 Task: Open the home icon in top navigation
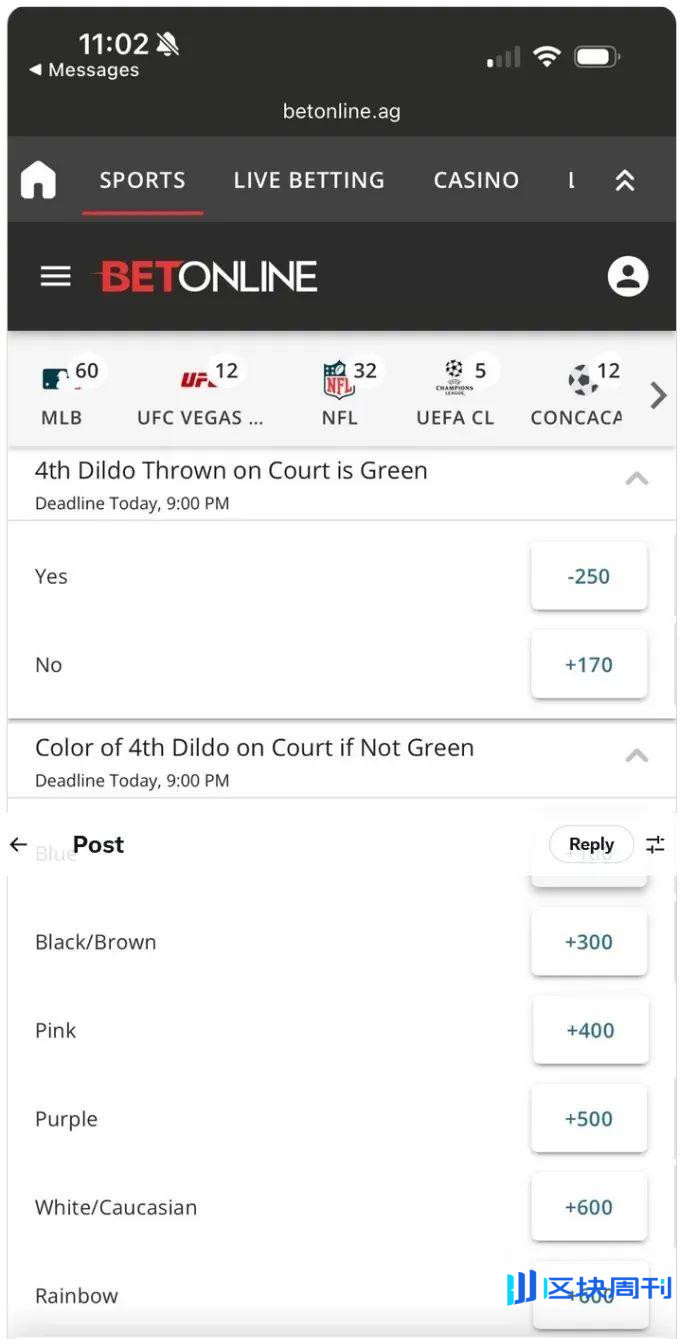point(38,180)
